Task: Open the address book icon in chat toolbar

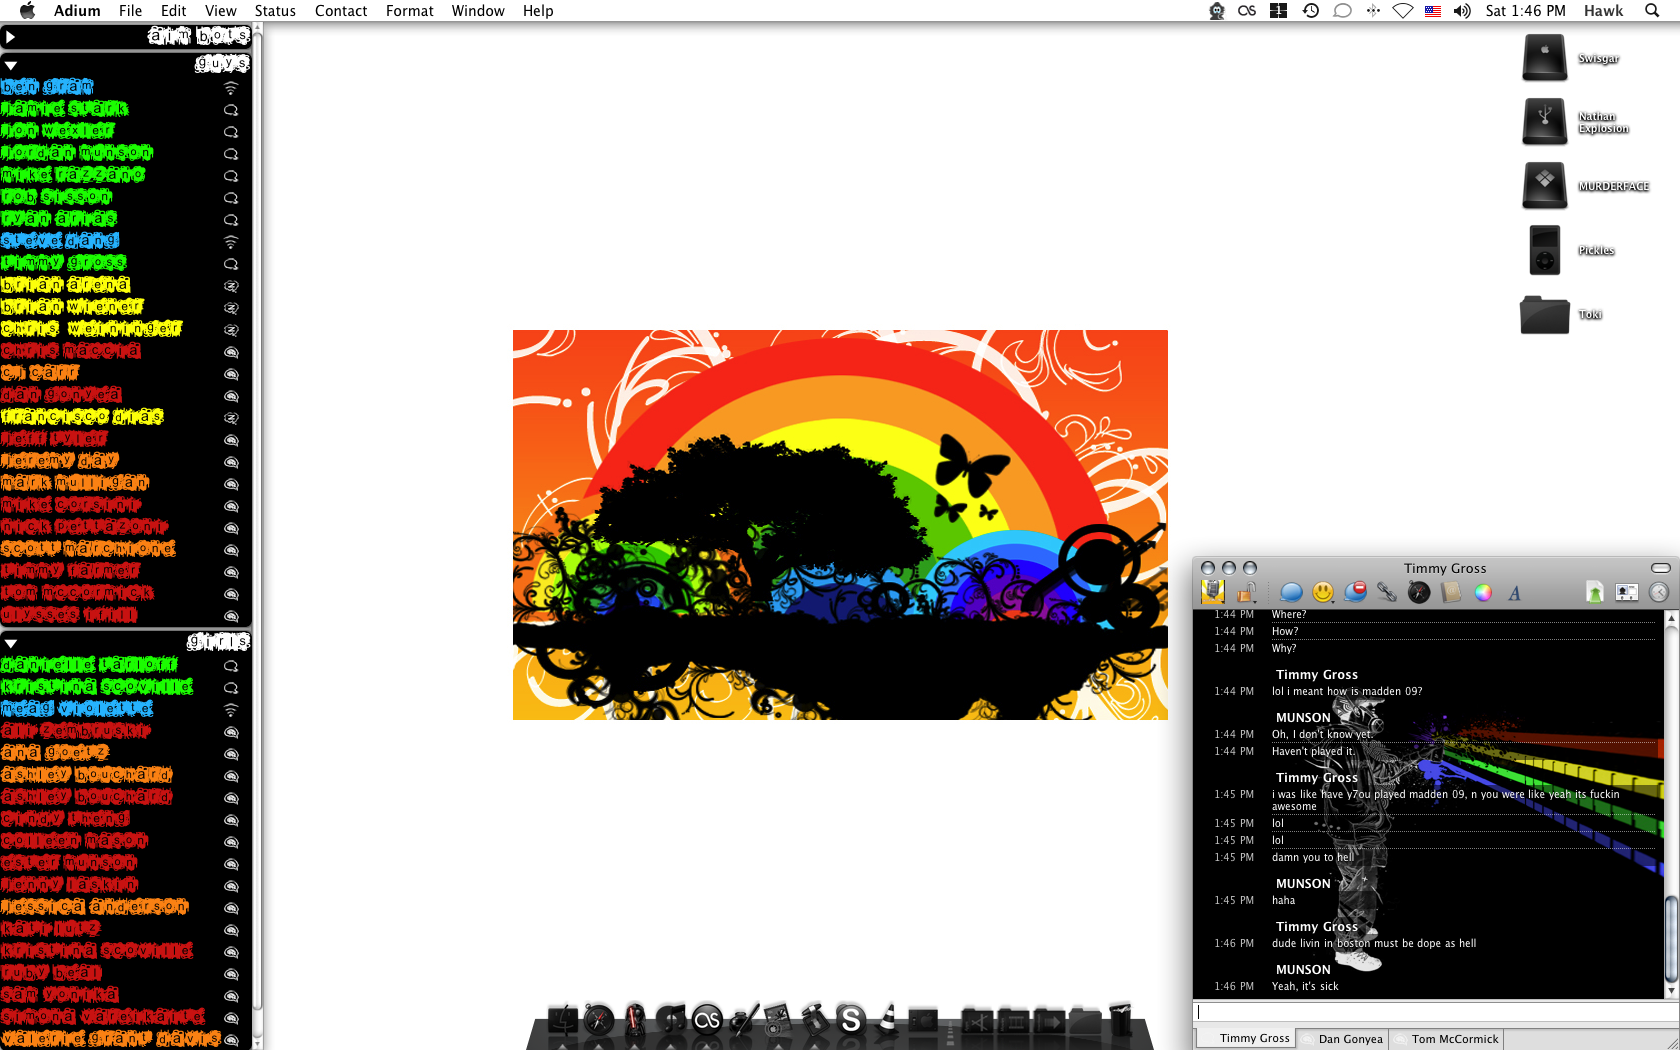Action: point(1451,592)
